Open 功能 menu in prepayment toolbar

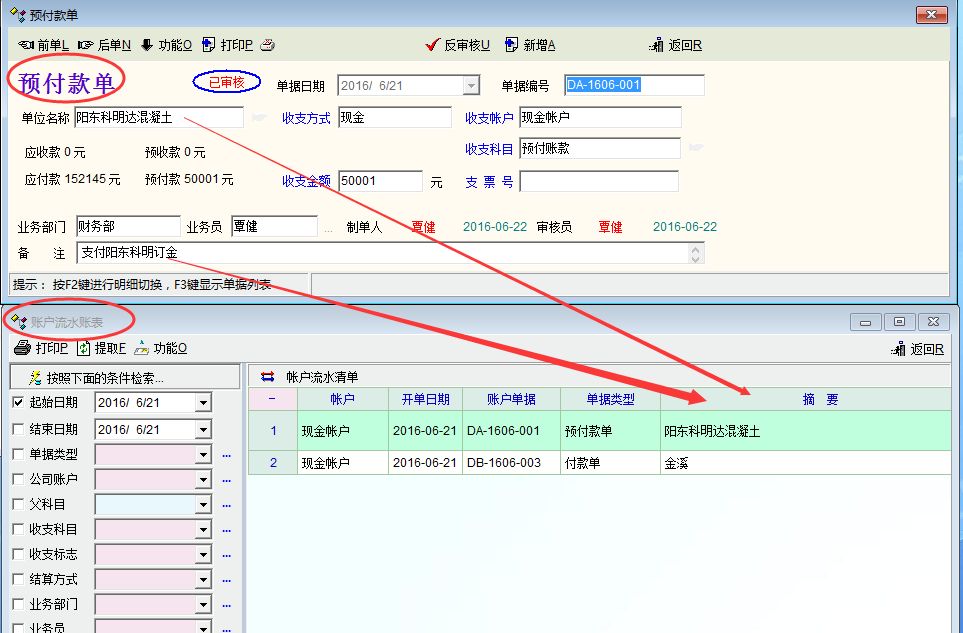tap(166, 45)
